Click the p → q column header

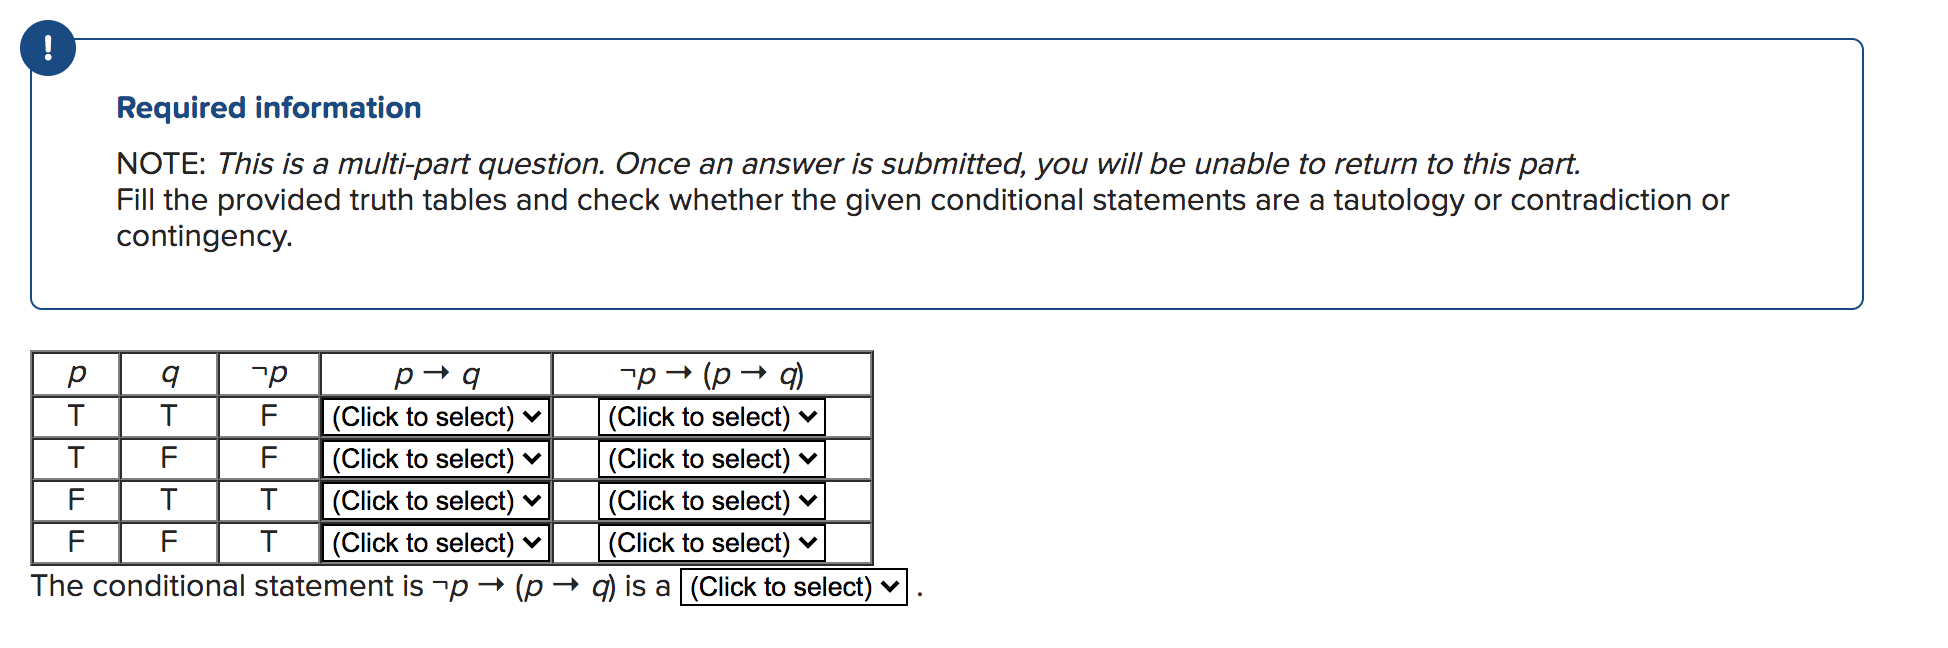(x=436, y=374)
